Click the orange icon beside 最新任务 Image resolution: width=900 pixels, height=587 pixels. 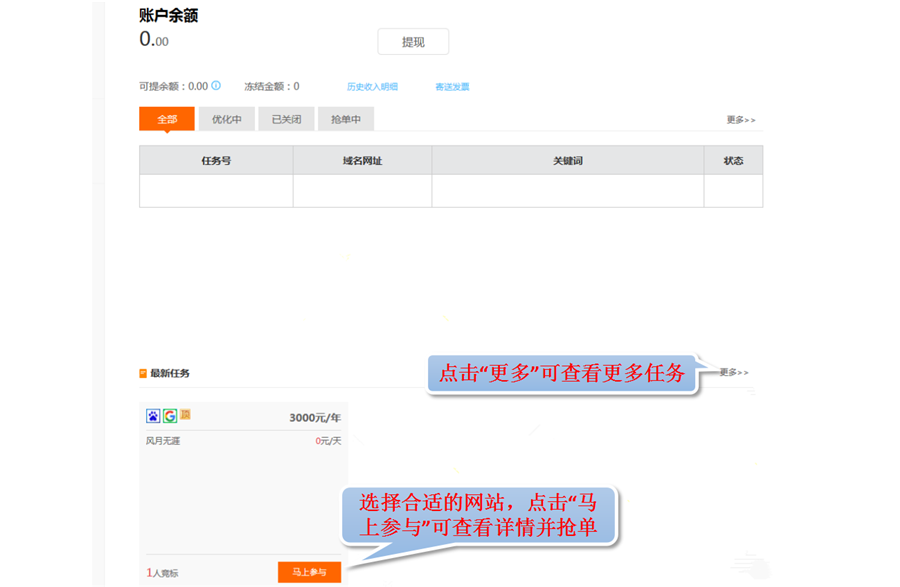[x=143, y=373]
